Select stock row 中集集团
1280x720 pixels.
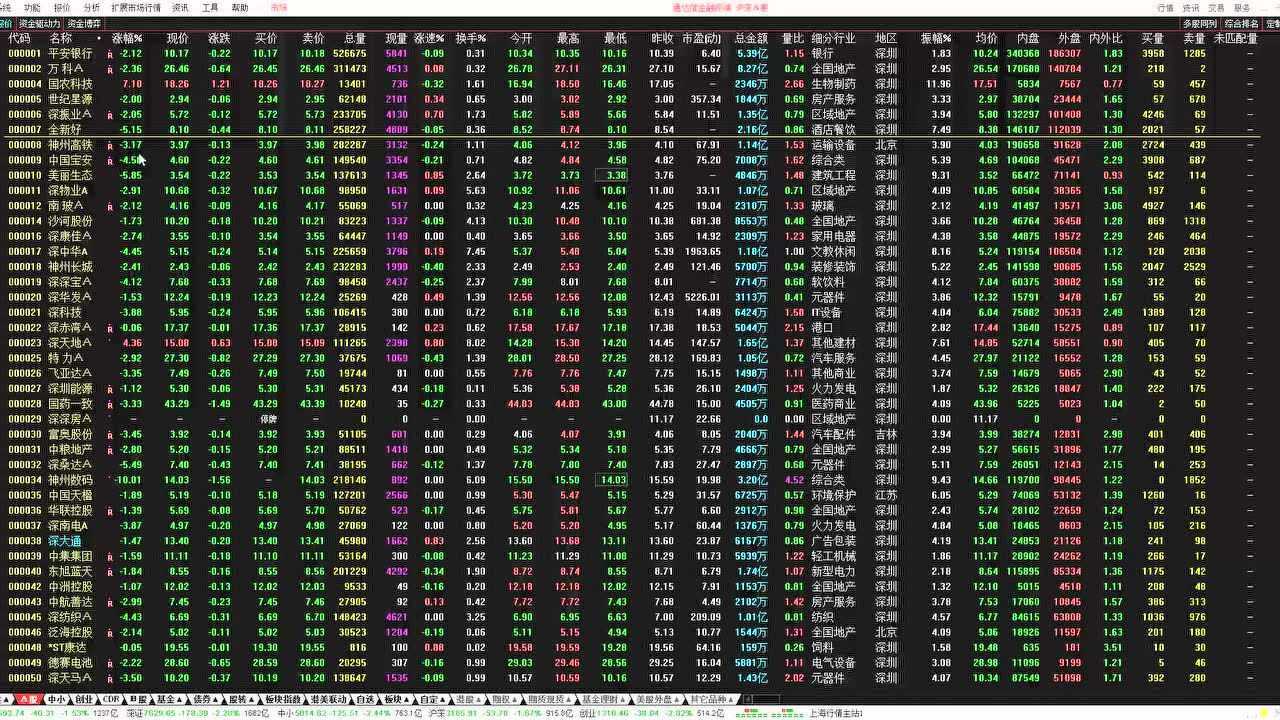tap(640, 556)
